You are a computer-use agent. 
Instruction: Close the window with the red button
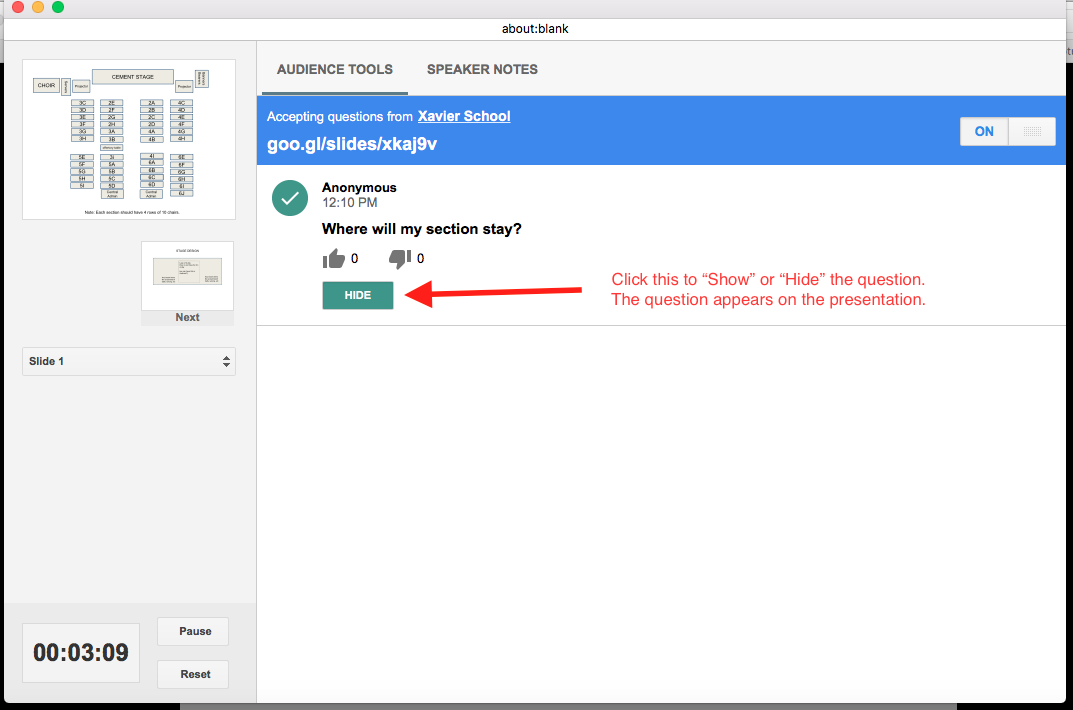click(x=18, y=8)
